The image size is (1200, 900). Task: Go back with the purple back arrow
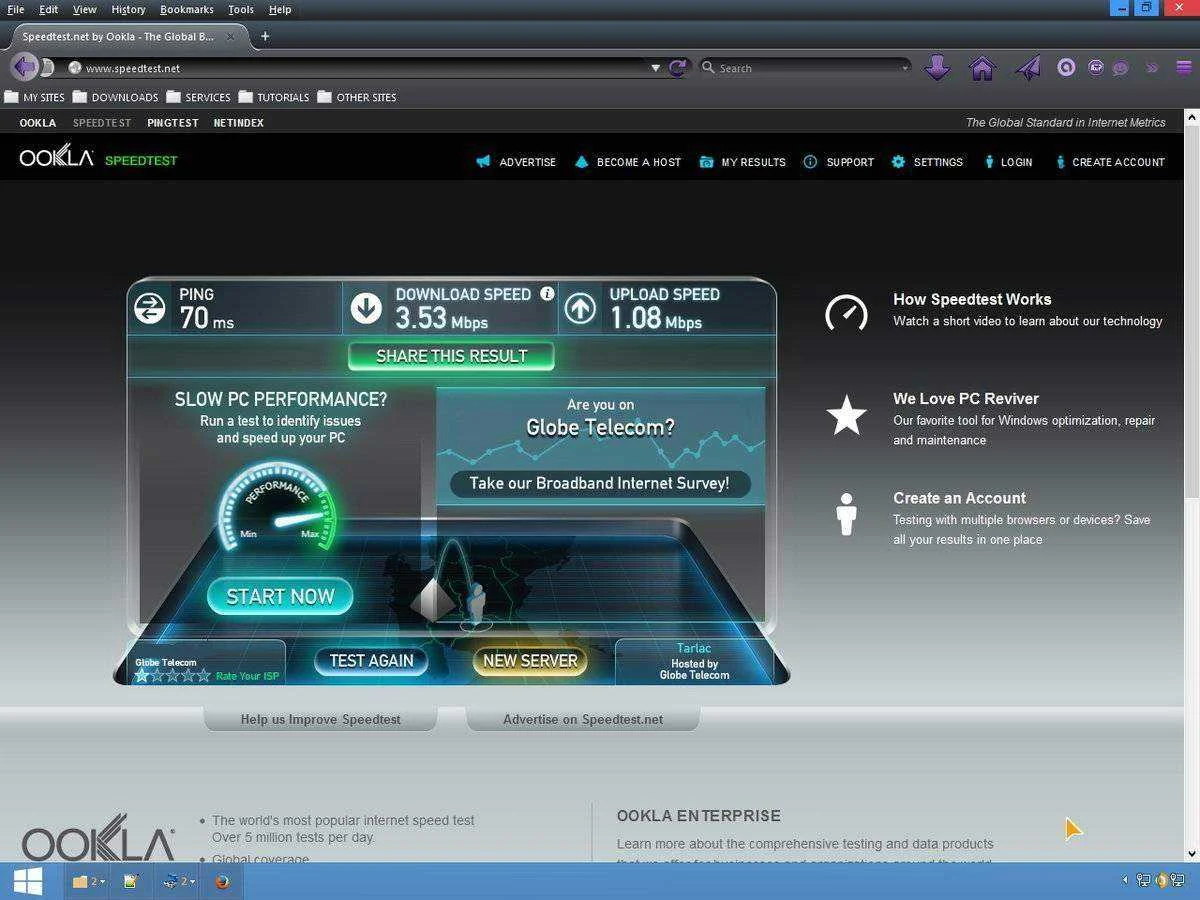tap(24, 67)
